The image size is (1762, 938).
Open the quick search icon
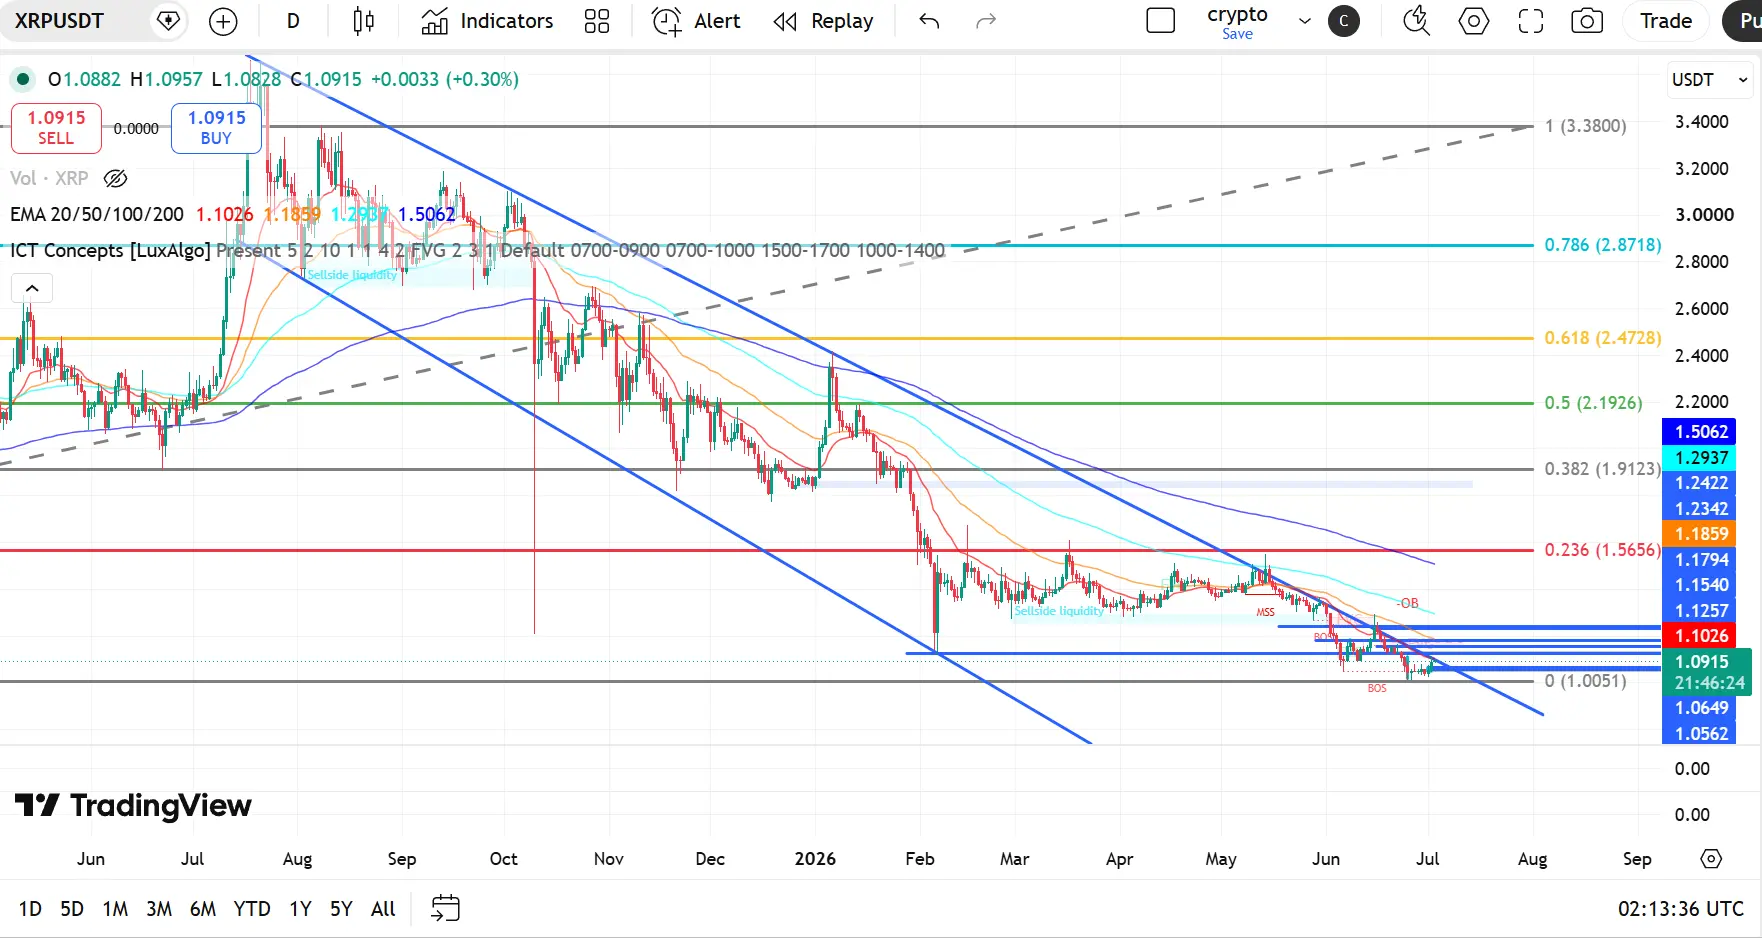1416,21
